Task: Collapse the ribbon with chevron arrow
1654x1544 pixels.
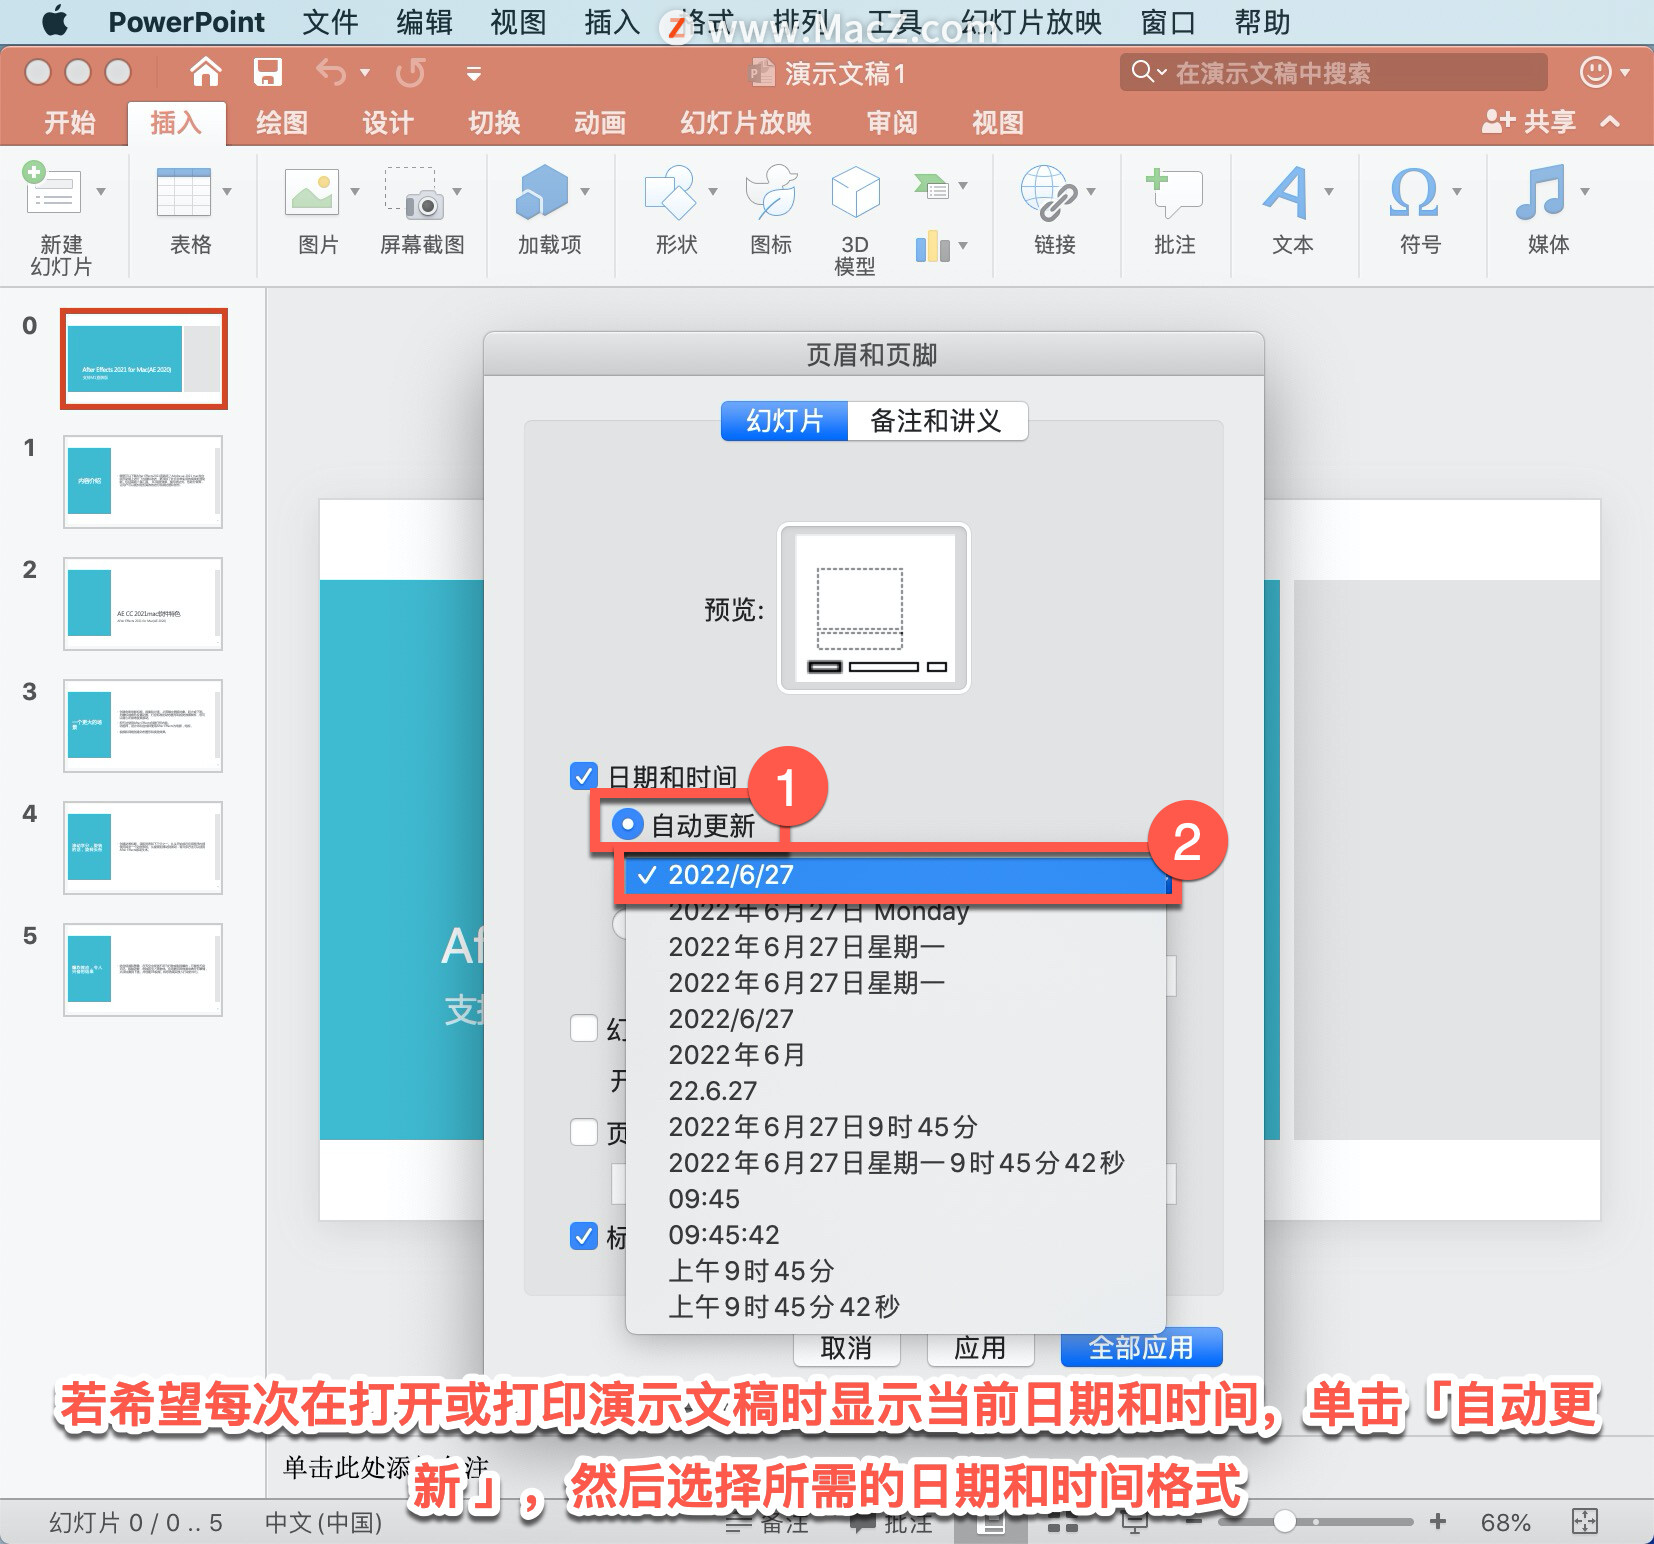Action: point(1610,122)
